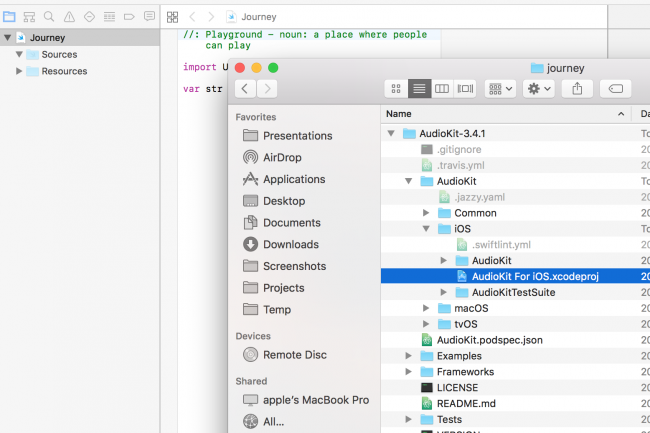Viewport: 650px width, 433px height.
Task: Select Applications in Finder sidebar
Action: (293, 179)
